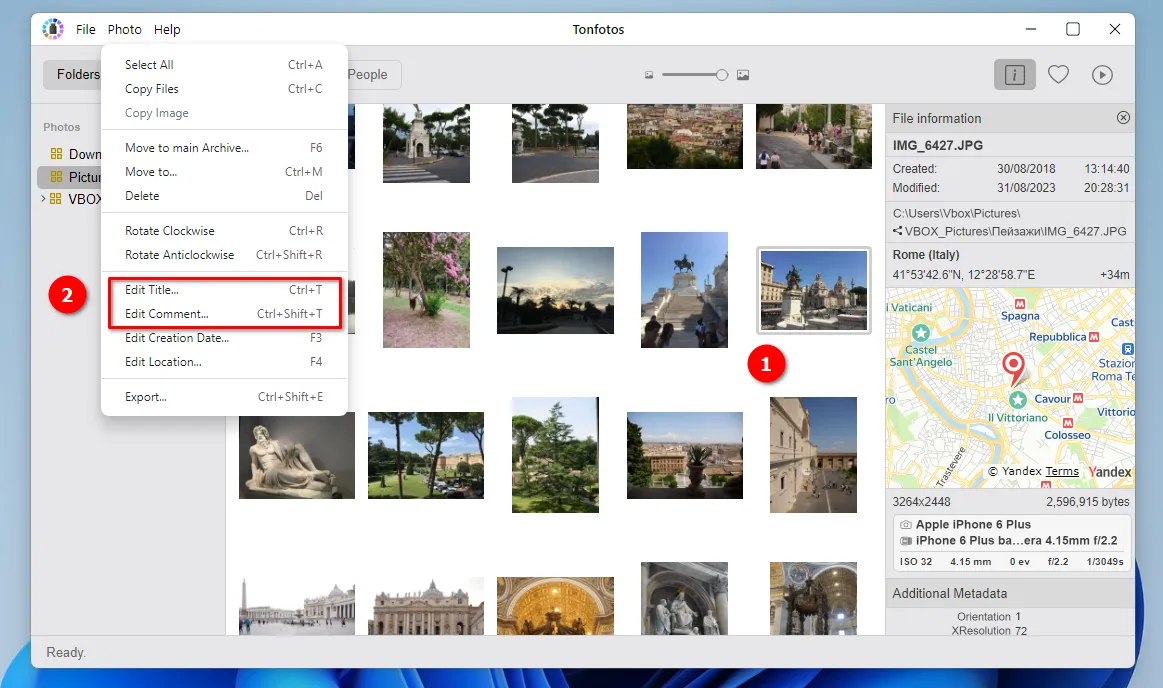This screenshot has width=1163, height=688.
Task: Click the red location pin on map
Action: coord(1013,368)
